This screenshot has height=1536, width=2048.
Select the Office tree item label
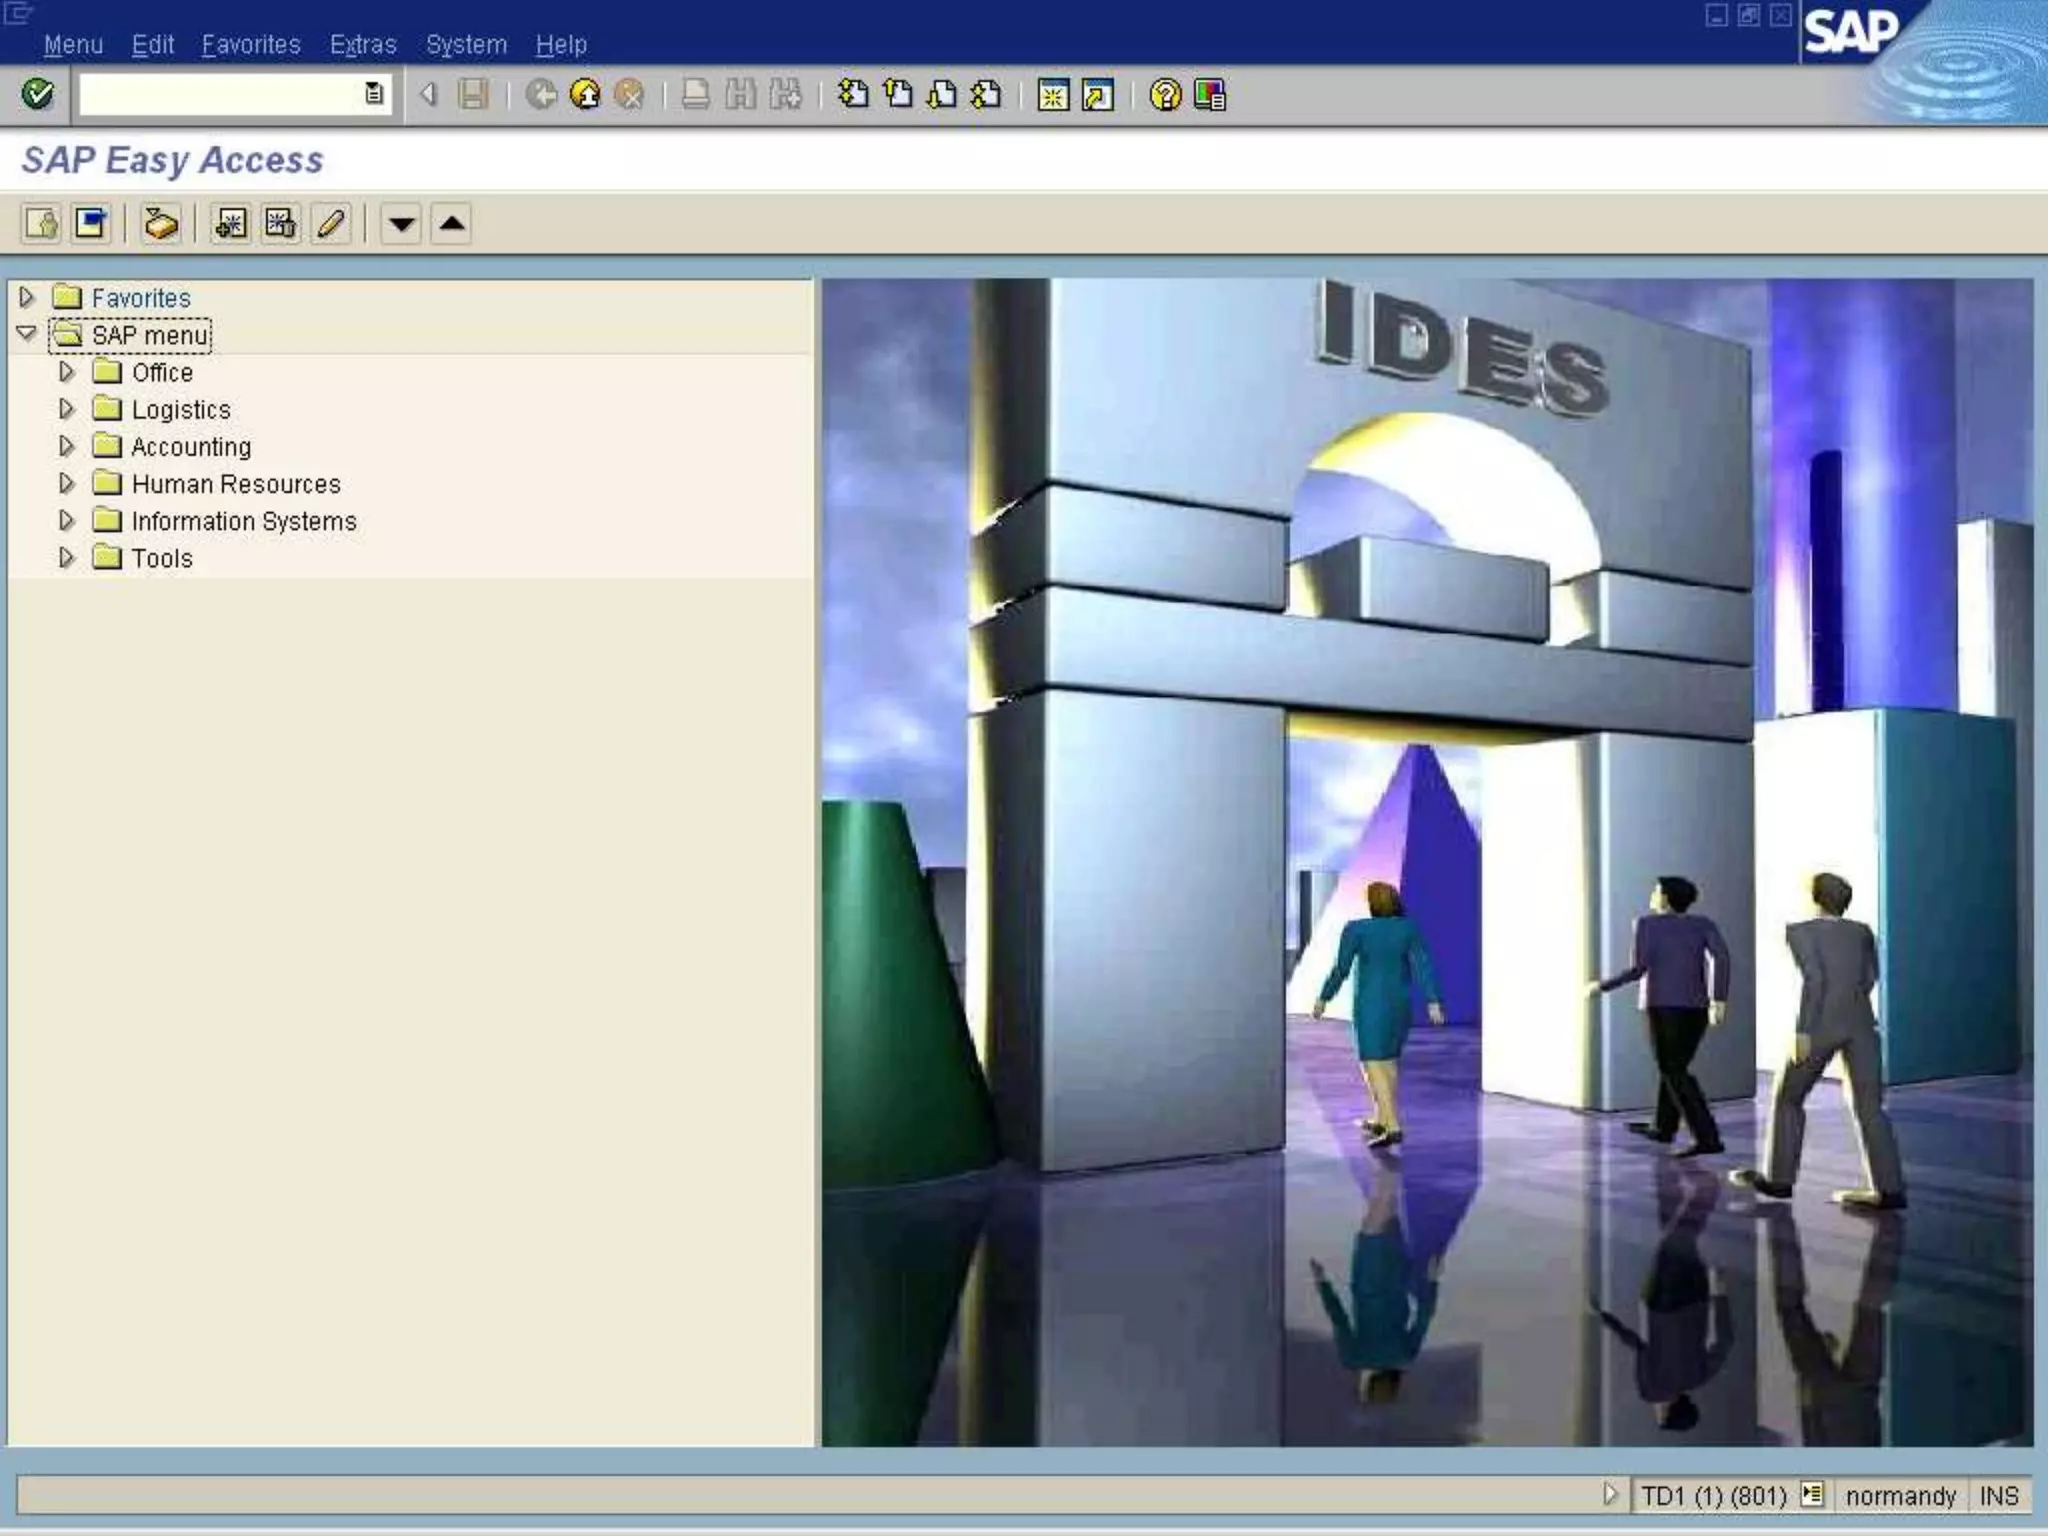[x=162, y=372]
